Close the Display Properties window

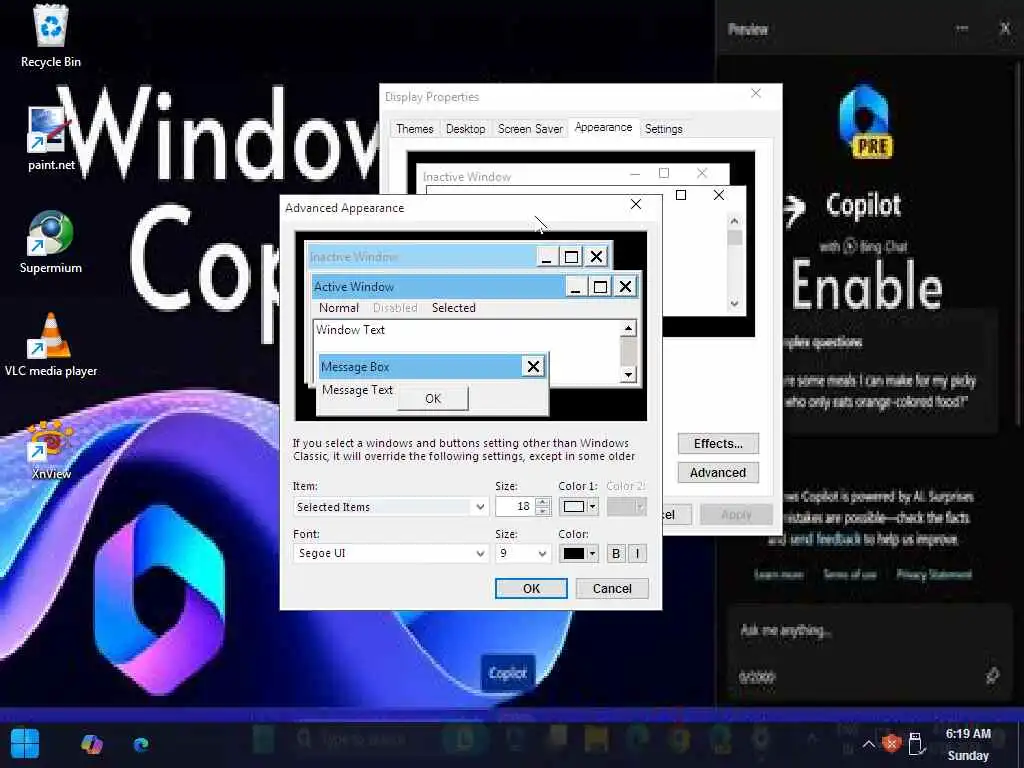pos(756,93)
